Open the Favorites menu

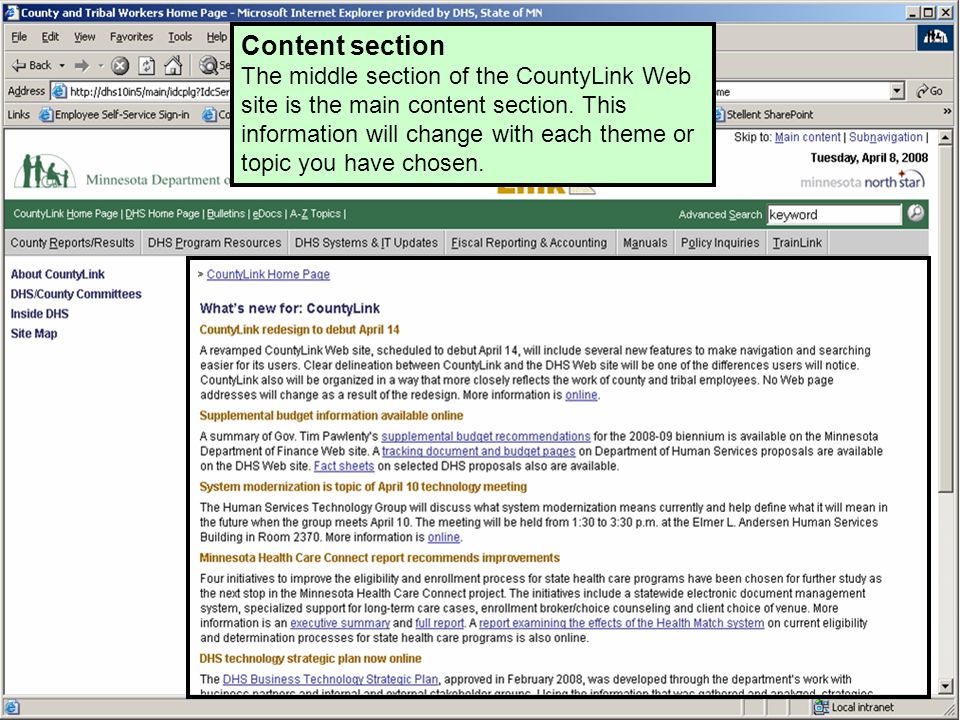[132, 37]
